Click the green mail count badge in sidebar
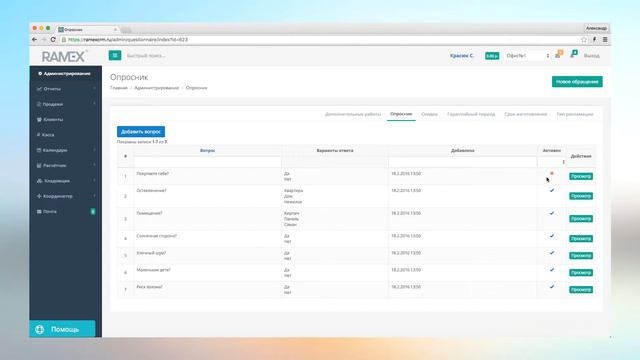Screen dimensions: 640x360 tap(93, 211)
